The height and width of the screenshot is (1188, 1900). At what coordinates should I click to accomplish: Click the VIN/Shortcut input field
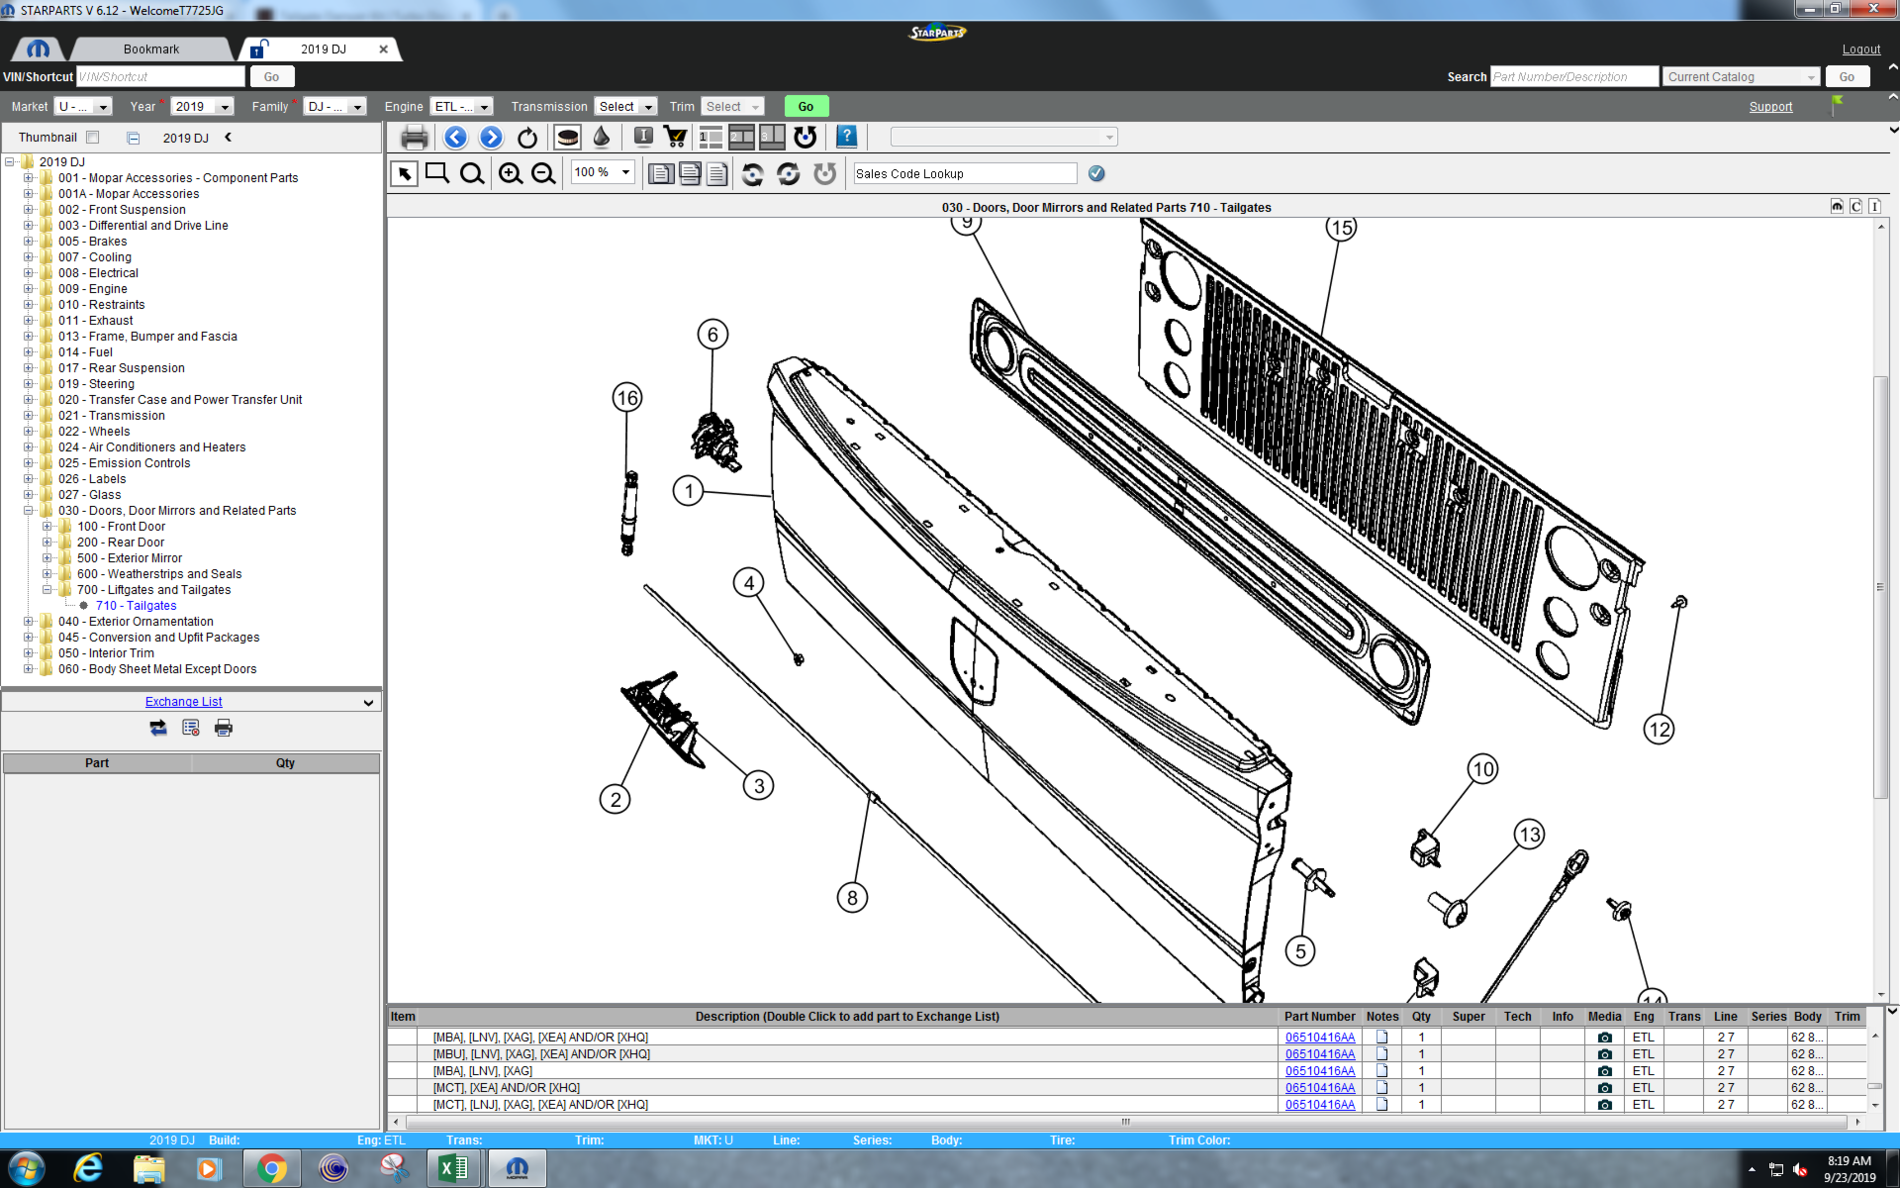click(x=160, y=77)
